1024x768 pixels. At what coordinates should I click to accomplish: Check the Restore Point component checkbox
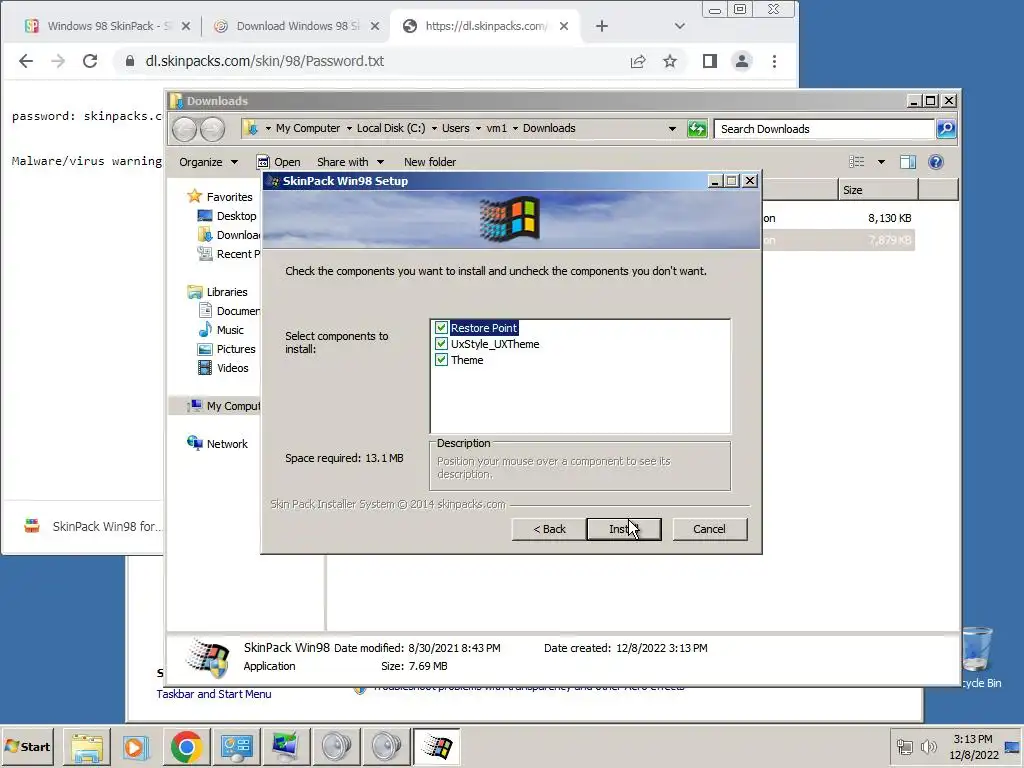click(441, 328)
